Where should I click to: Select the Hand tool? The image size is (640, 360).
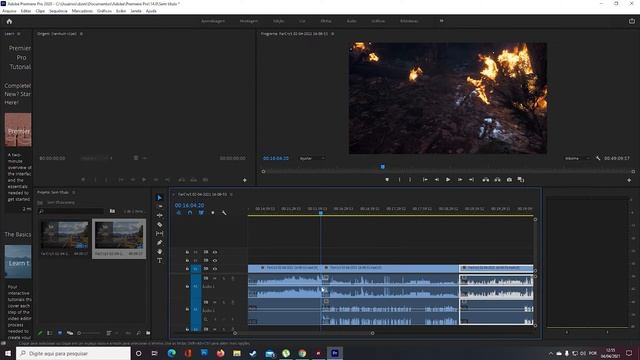pos(159,251)
